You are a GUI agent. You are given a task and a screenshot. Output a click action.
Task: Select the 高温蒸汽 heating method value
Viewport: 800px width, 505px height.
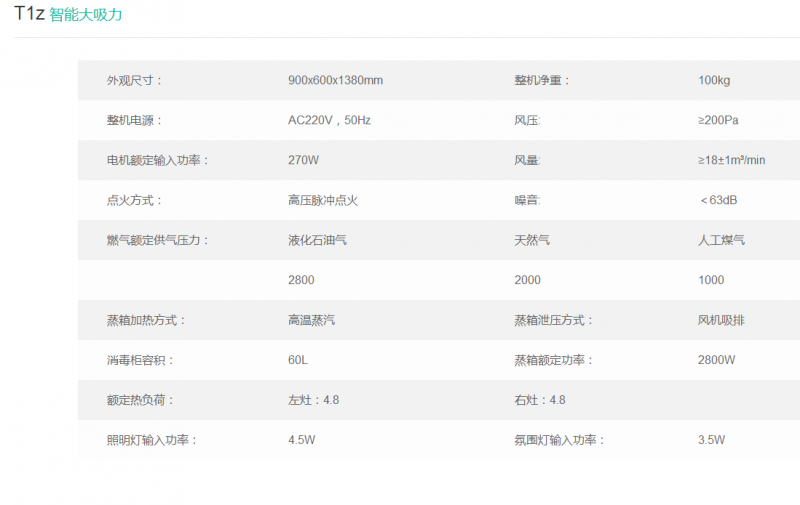coord(311,320)
